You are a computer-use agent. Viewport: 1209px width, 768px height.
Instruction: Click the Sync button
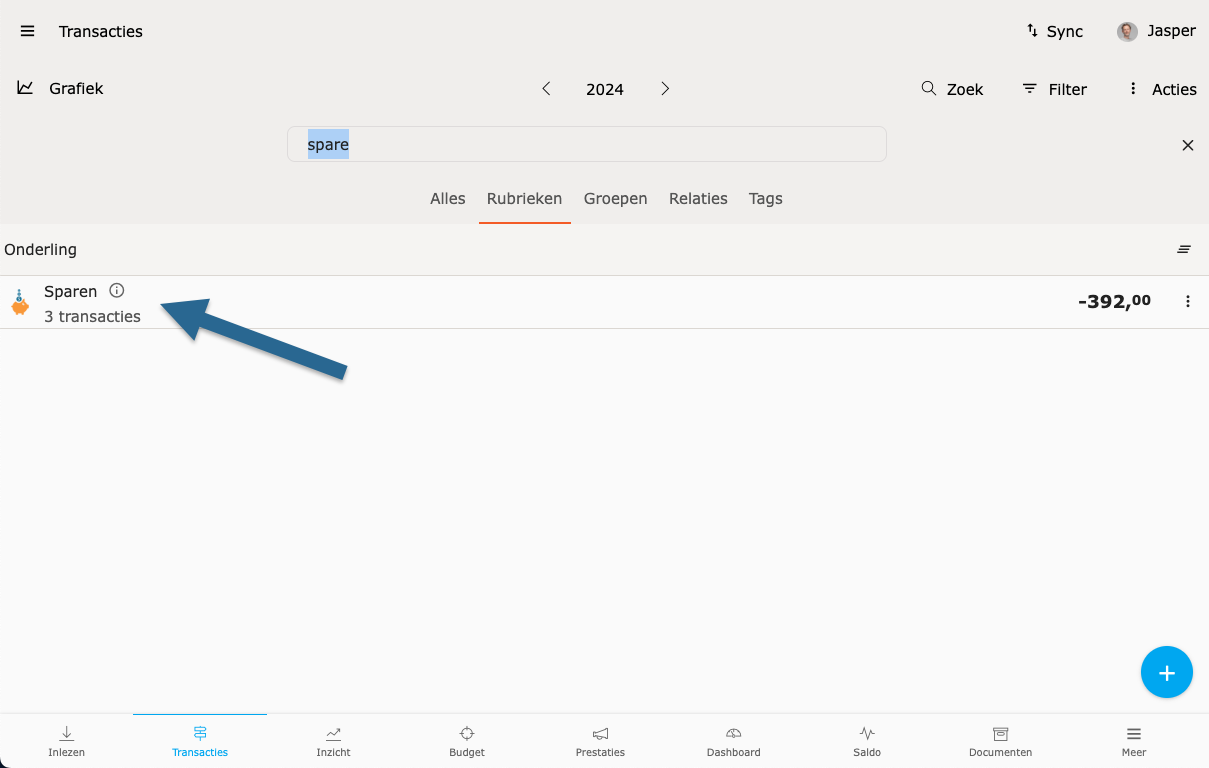[1055, 31]
